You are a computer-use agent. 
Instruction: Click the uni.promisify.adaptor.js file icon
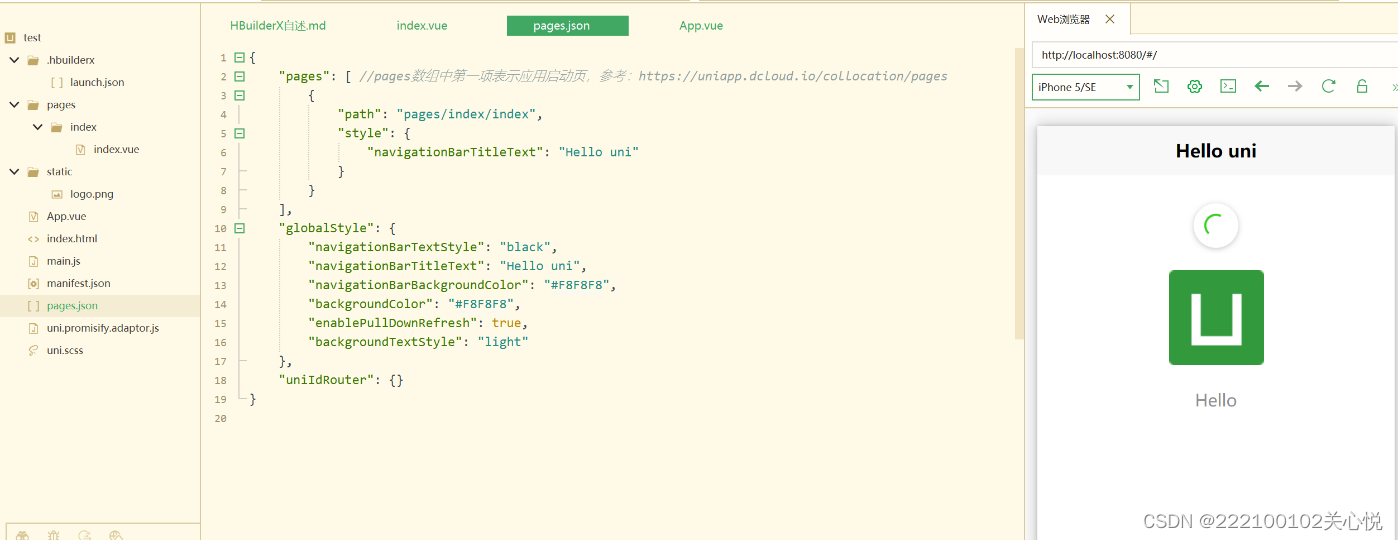pos(34,328)
